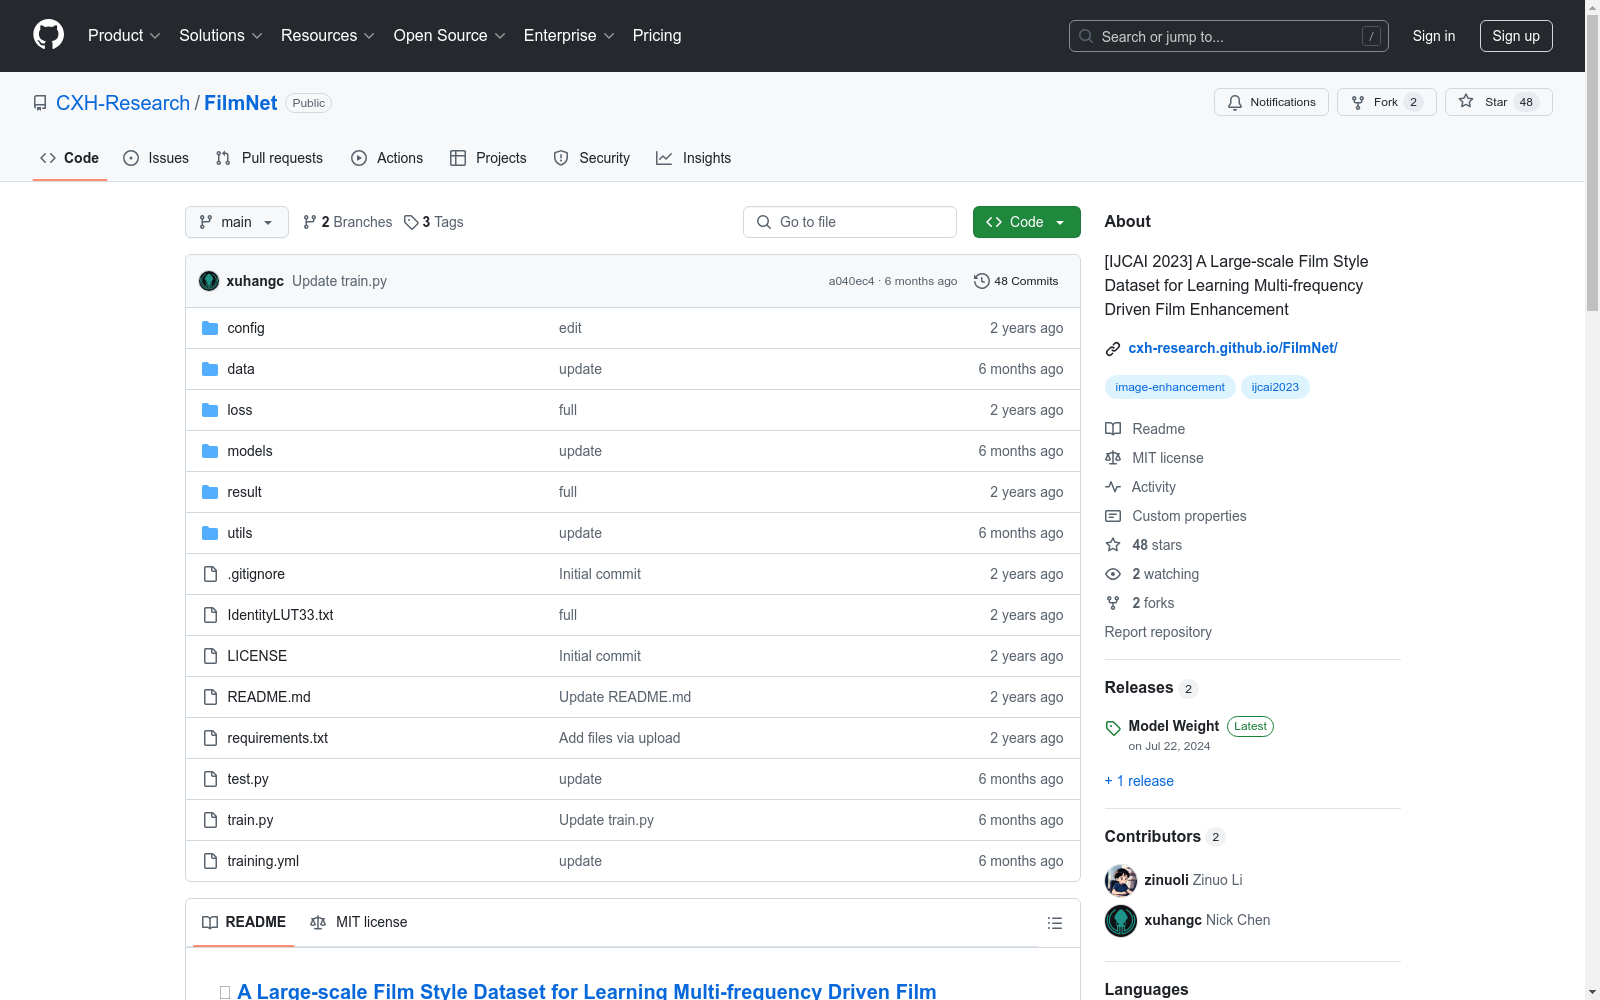Viewport: 1600px width, 1000px height.
Task: Open the requirements.txt file
Action: [x=278, y=738]
